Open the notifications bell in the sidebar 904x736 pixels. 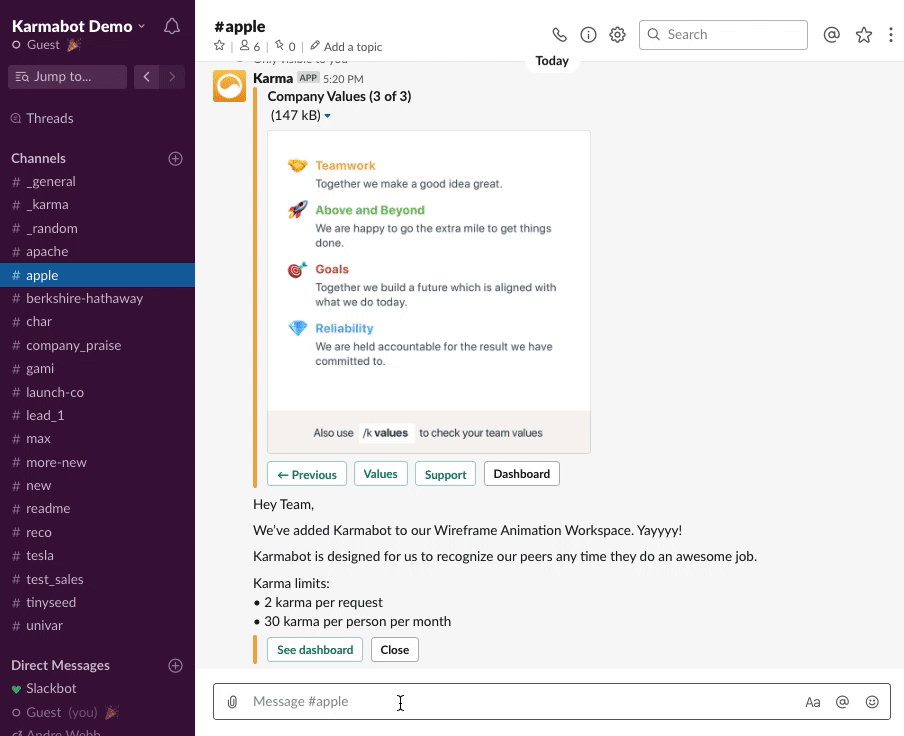coord(172,27)
